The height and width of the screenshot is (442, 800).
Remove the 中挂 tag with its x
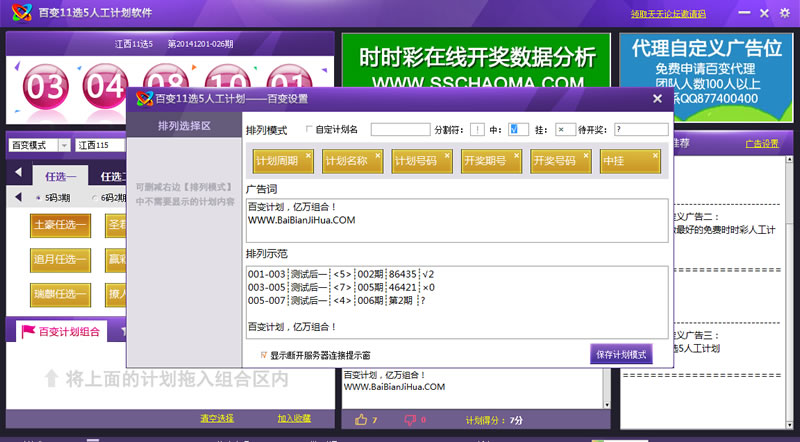coord(655,155)
